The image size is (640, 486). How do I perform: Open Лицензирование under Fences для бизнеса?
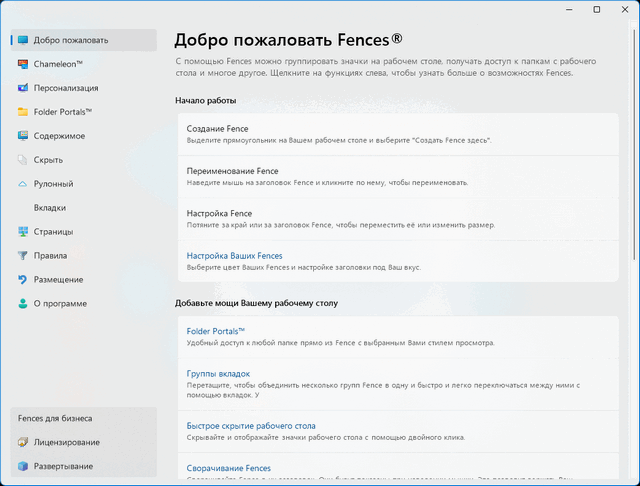[84, 442]
